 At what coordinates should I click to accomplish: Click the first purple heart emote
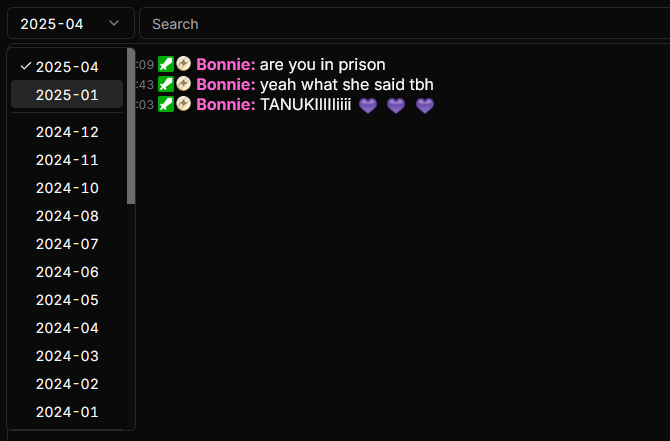click(x=368, y=105)
